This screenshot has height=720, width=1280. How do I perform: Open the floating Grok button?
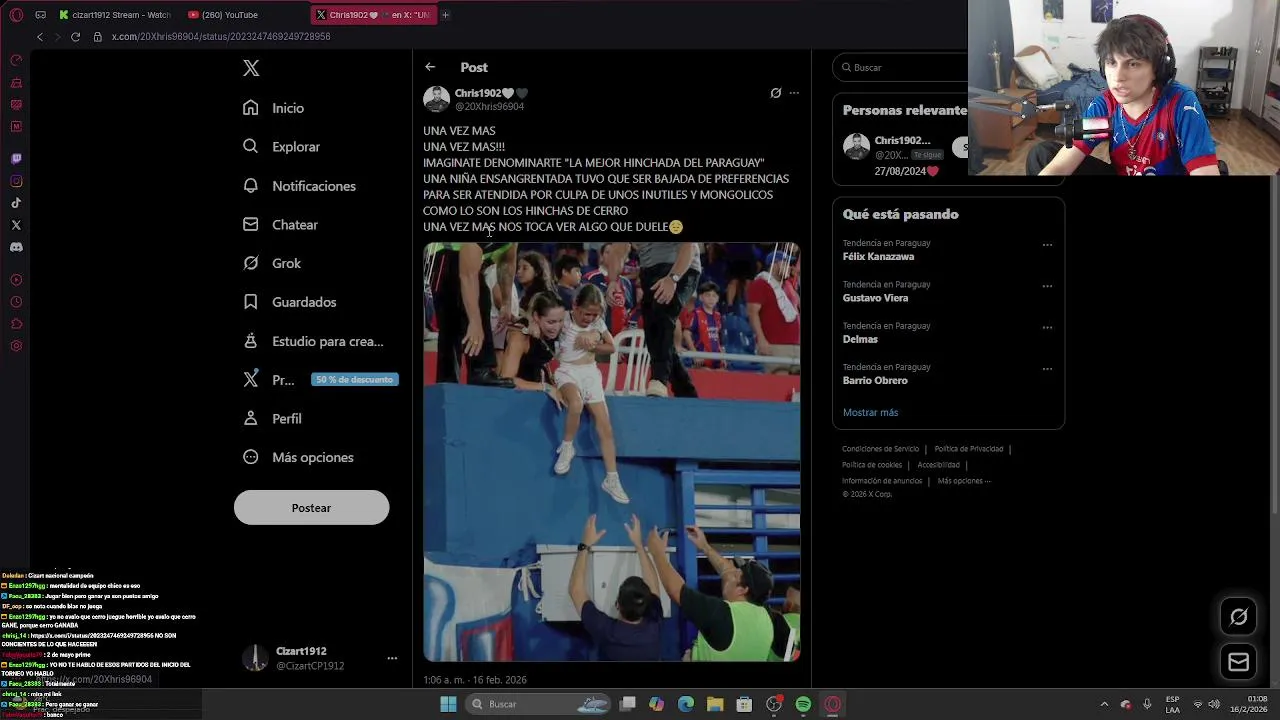click(x=1238, y=617)
